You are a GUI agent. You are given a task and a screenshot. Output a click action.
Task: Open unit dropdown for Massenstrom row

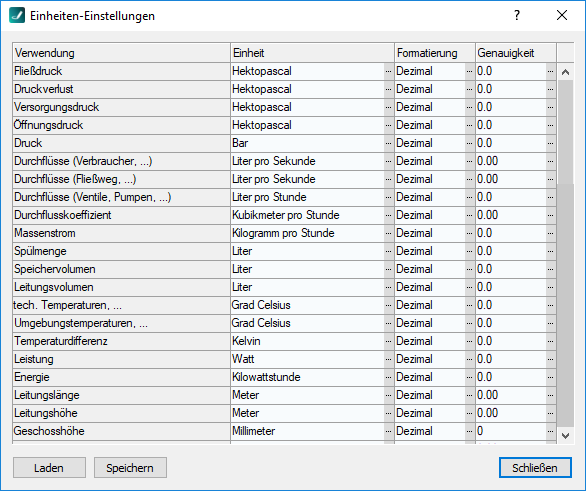tap(389, 233)
